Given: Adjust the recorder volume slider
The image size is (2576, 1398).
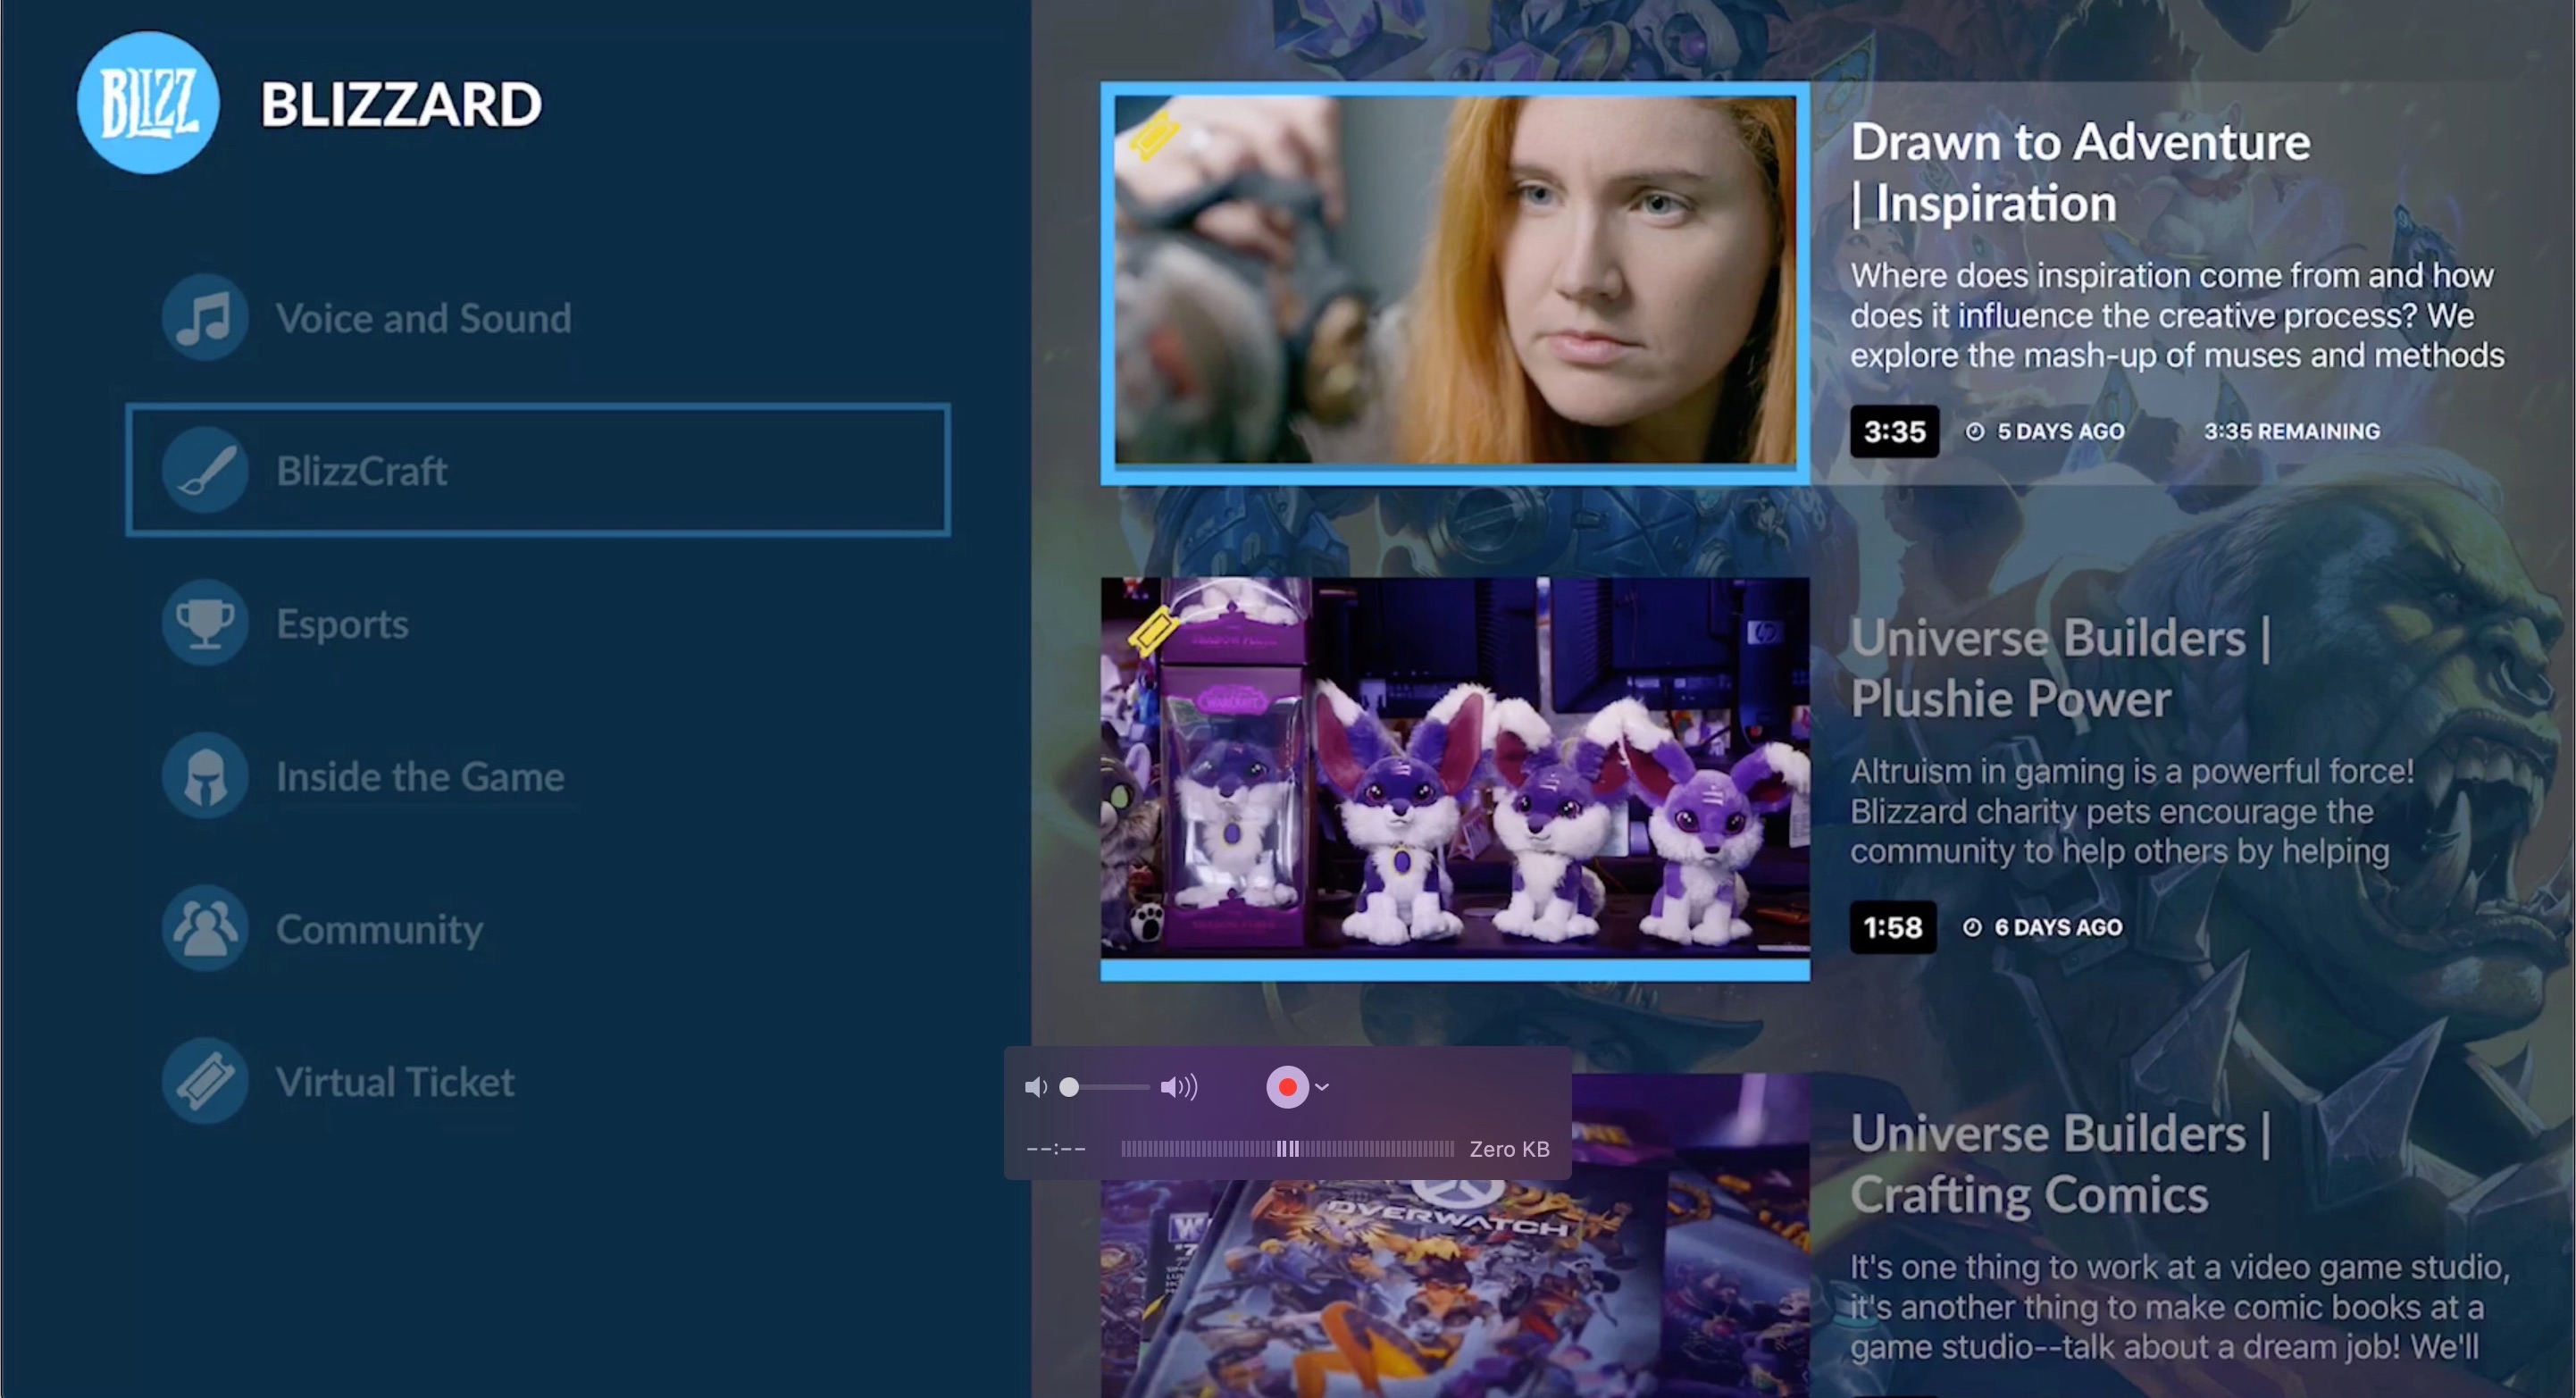Looking at the screenshot, I should pos(1104,1087).
